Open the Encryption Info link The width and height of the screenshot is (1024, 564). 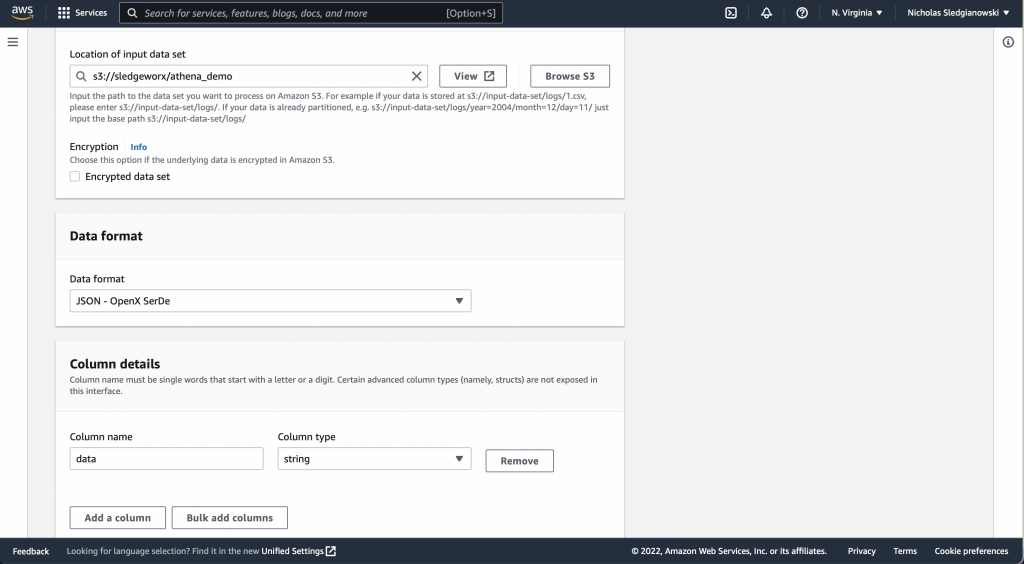pyautogui.click(x=138, y=147)
